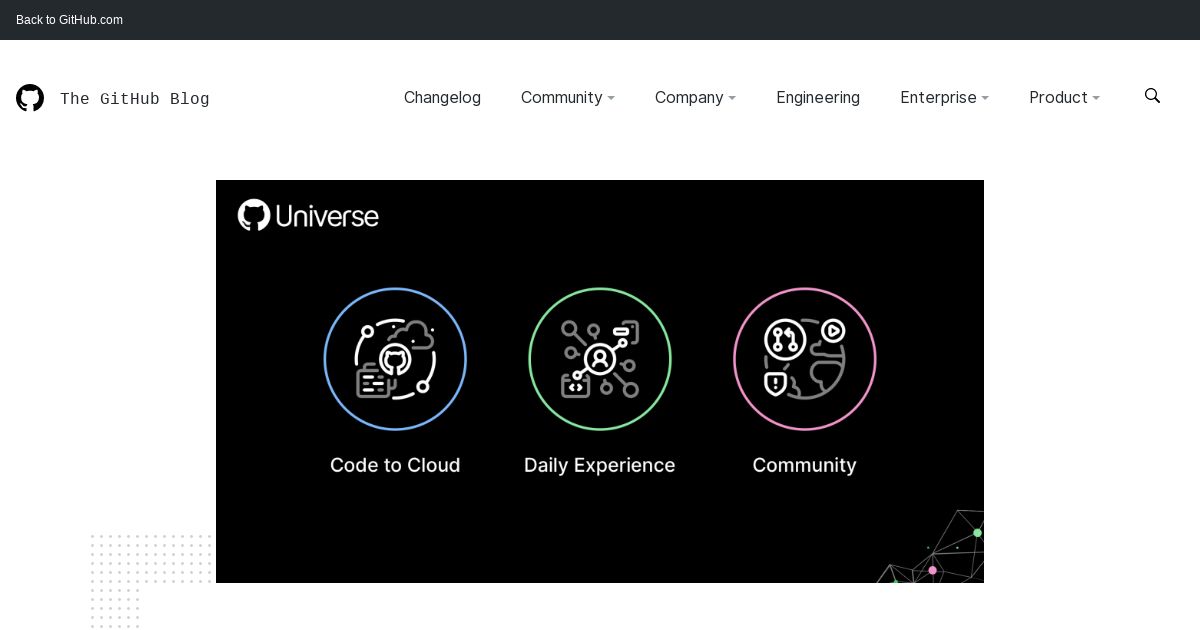Expand the Company dropdown menu
The image size is (1200, 630).
(695, 97)
